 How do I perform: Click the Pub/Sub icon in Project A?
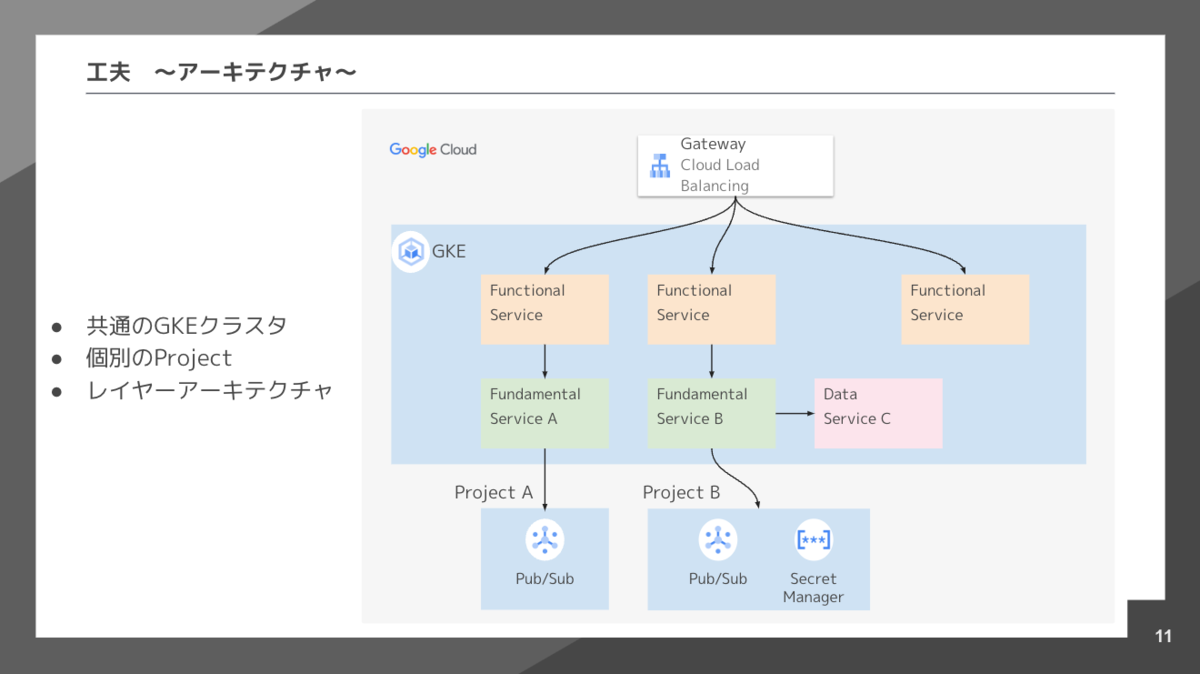tap(545, 540)
